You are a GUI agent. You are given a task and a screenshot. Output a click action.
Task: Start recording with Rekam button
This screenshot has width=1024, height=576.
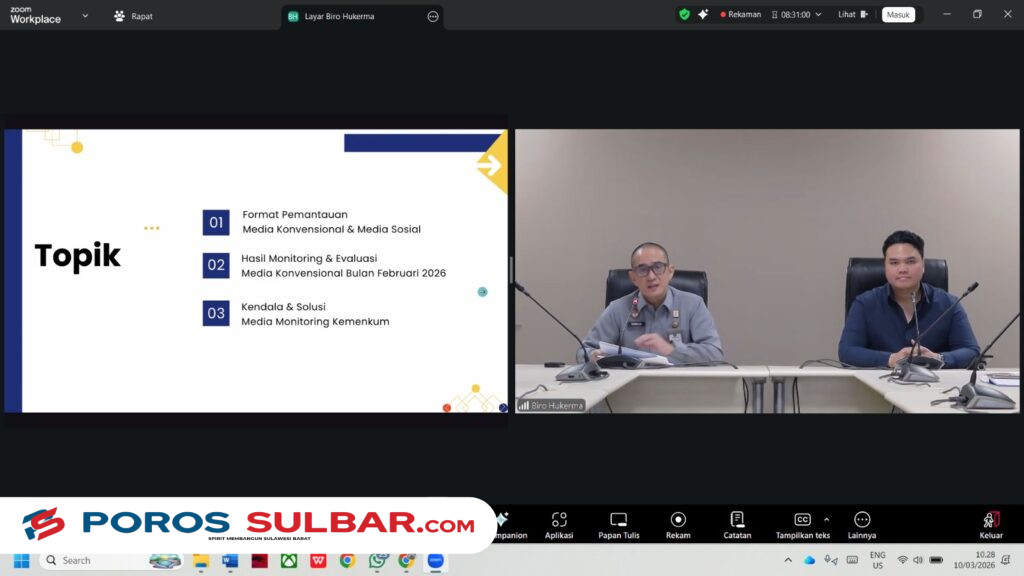pyautogui.click(x=678, y=524)
